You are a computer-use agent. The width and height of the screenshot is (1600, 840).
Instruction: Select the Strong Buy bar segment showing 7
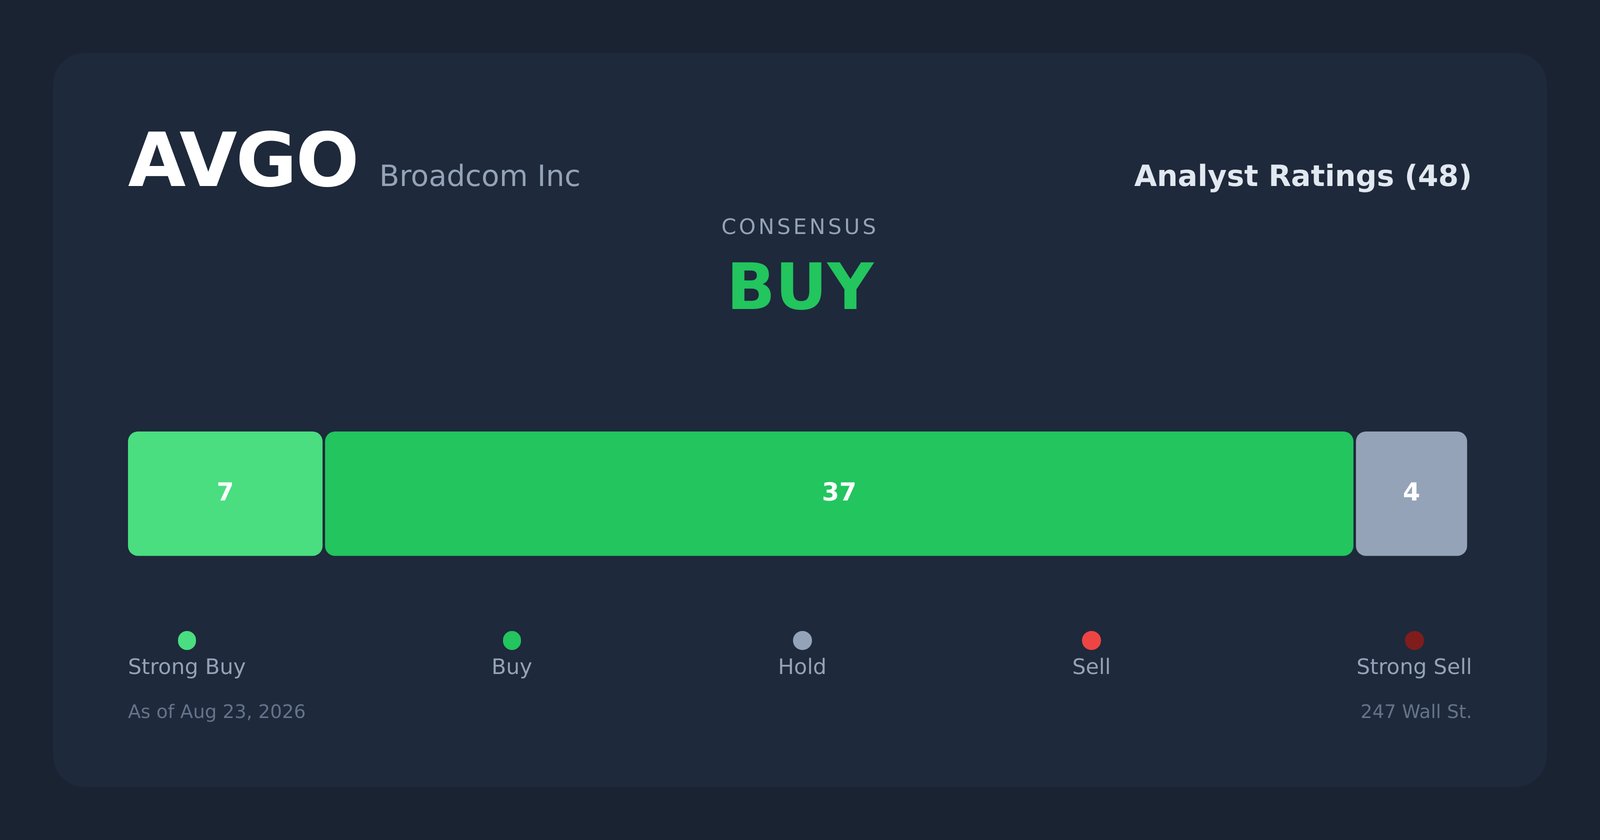pyautogui.click(x=225, y=494)
